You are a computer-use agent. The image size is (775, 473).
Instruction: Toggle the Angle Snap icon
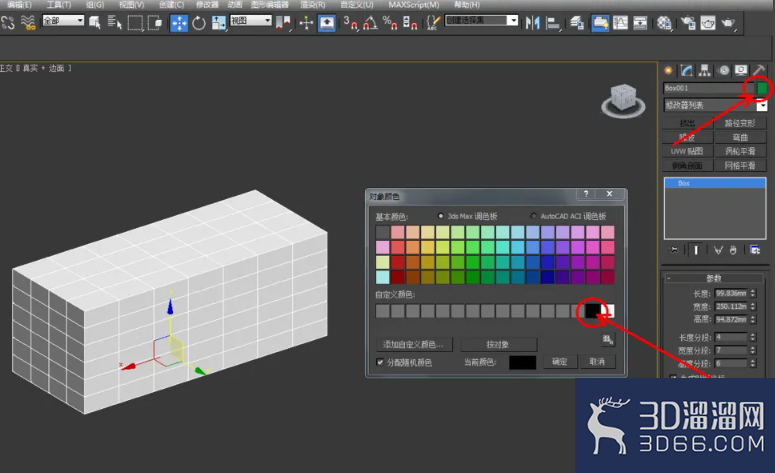pos(370,23)
